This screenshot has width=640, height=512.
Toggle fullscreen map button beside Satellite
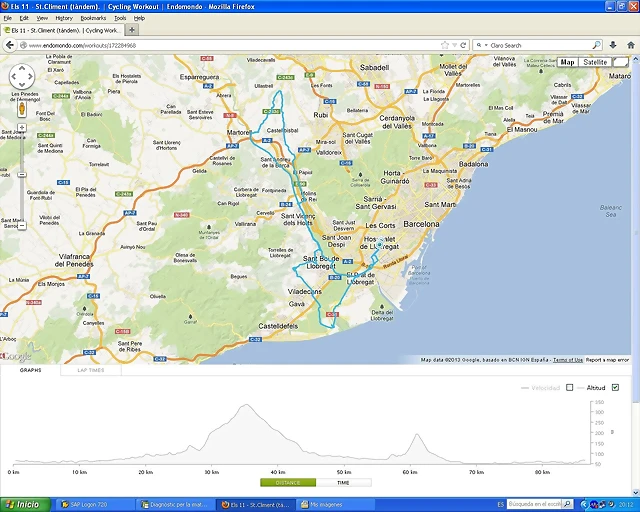[x=620, y=62]
